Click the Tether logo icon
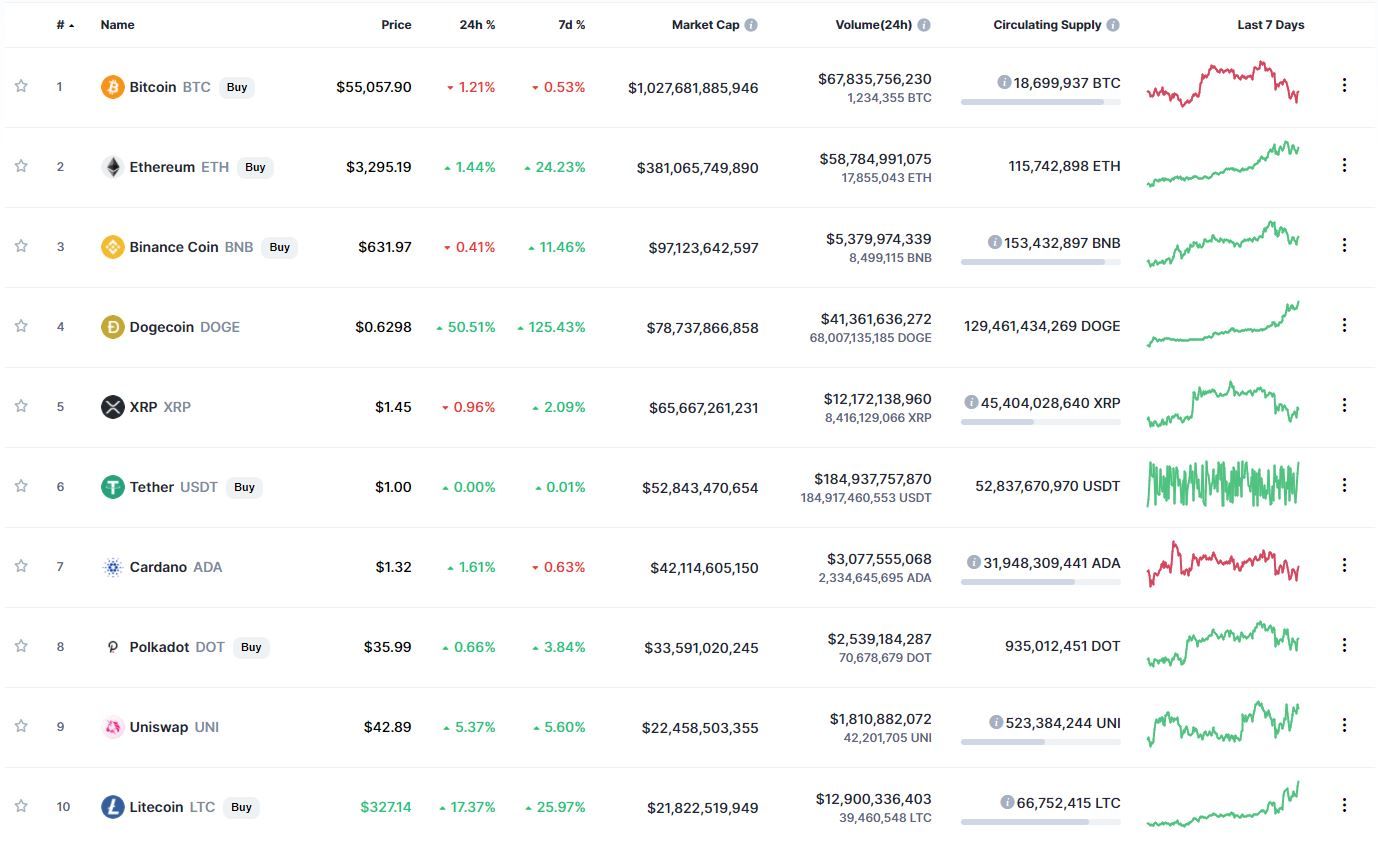The height and width of the screenshot is (845, 1378). point(113,487)
